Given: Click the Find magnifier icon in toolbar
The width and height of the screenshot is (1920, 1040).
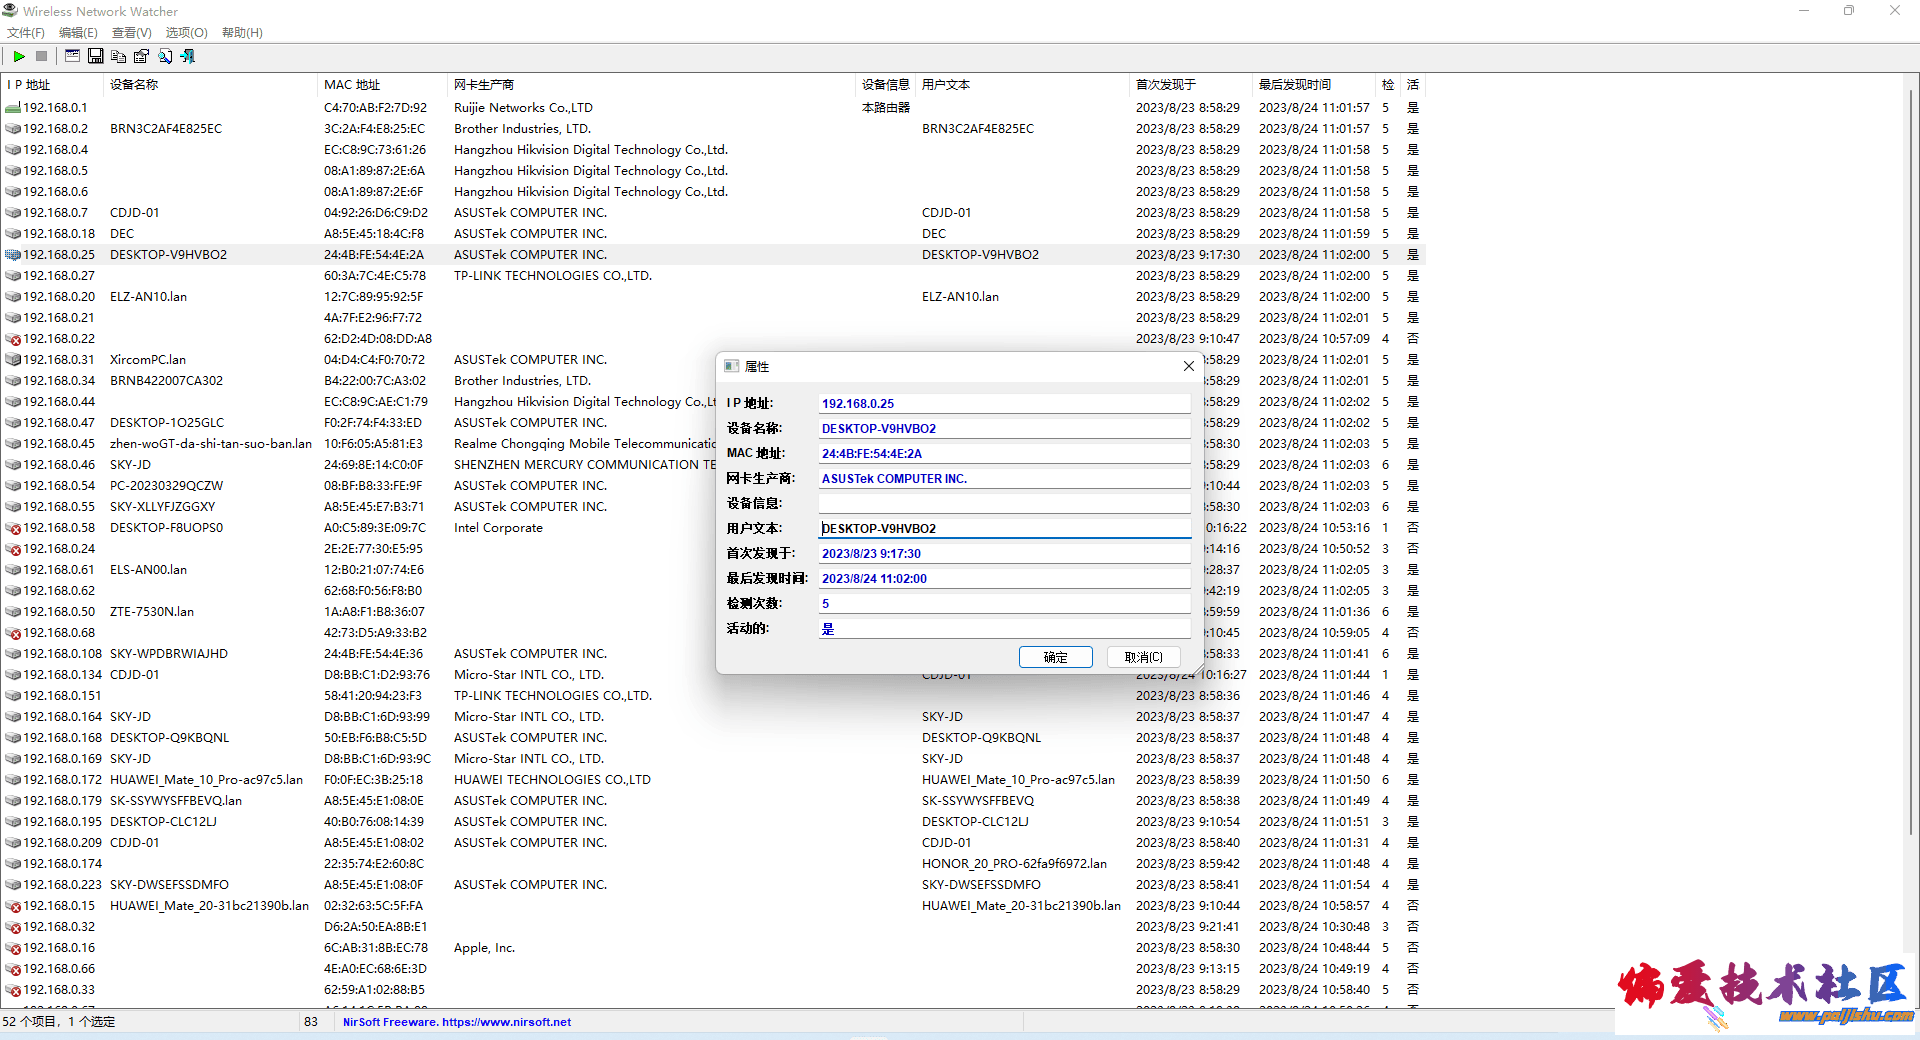Looking at the screenshot, I should click(x=165, y=57).
